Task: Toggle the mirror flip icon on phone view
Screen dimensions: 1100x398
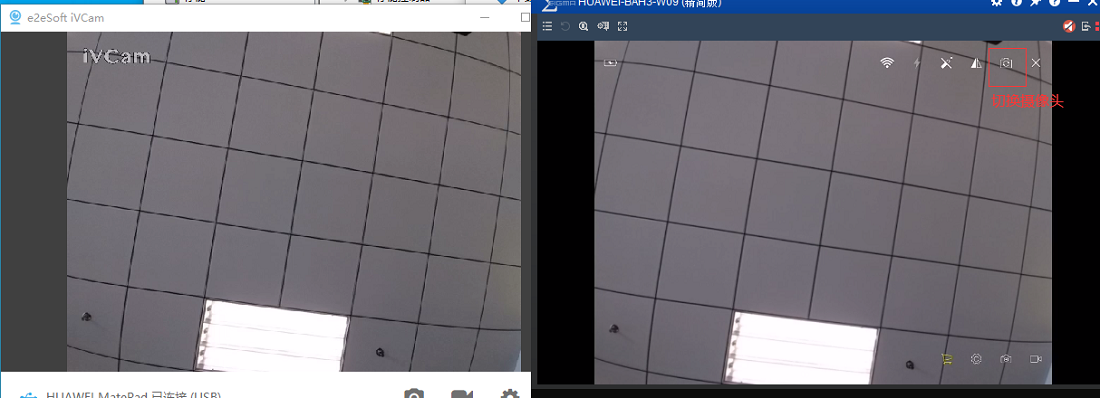Action: (x=976, y=63)
